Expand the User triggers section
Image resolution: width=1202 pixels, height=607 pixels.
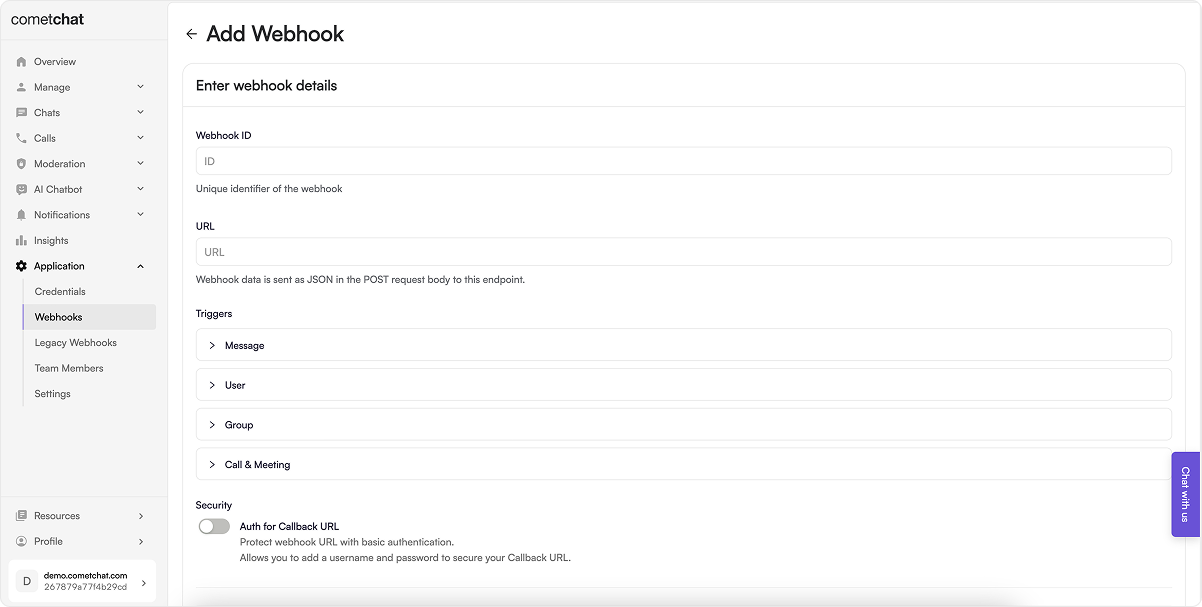pyautogui.click(x=683, y=385)
